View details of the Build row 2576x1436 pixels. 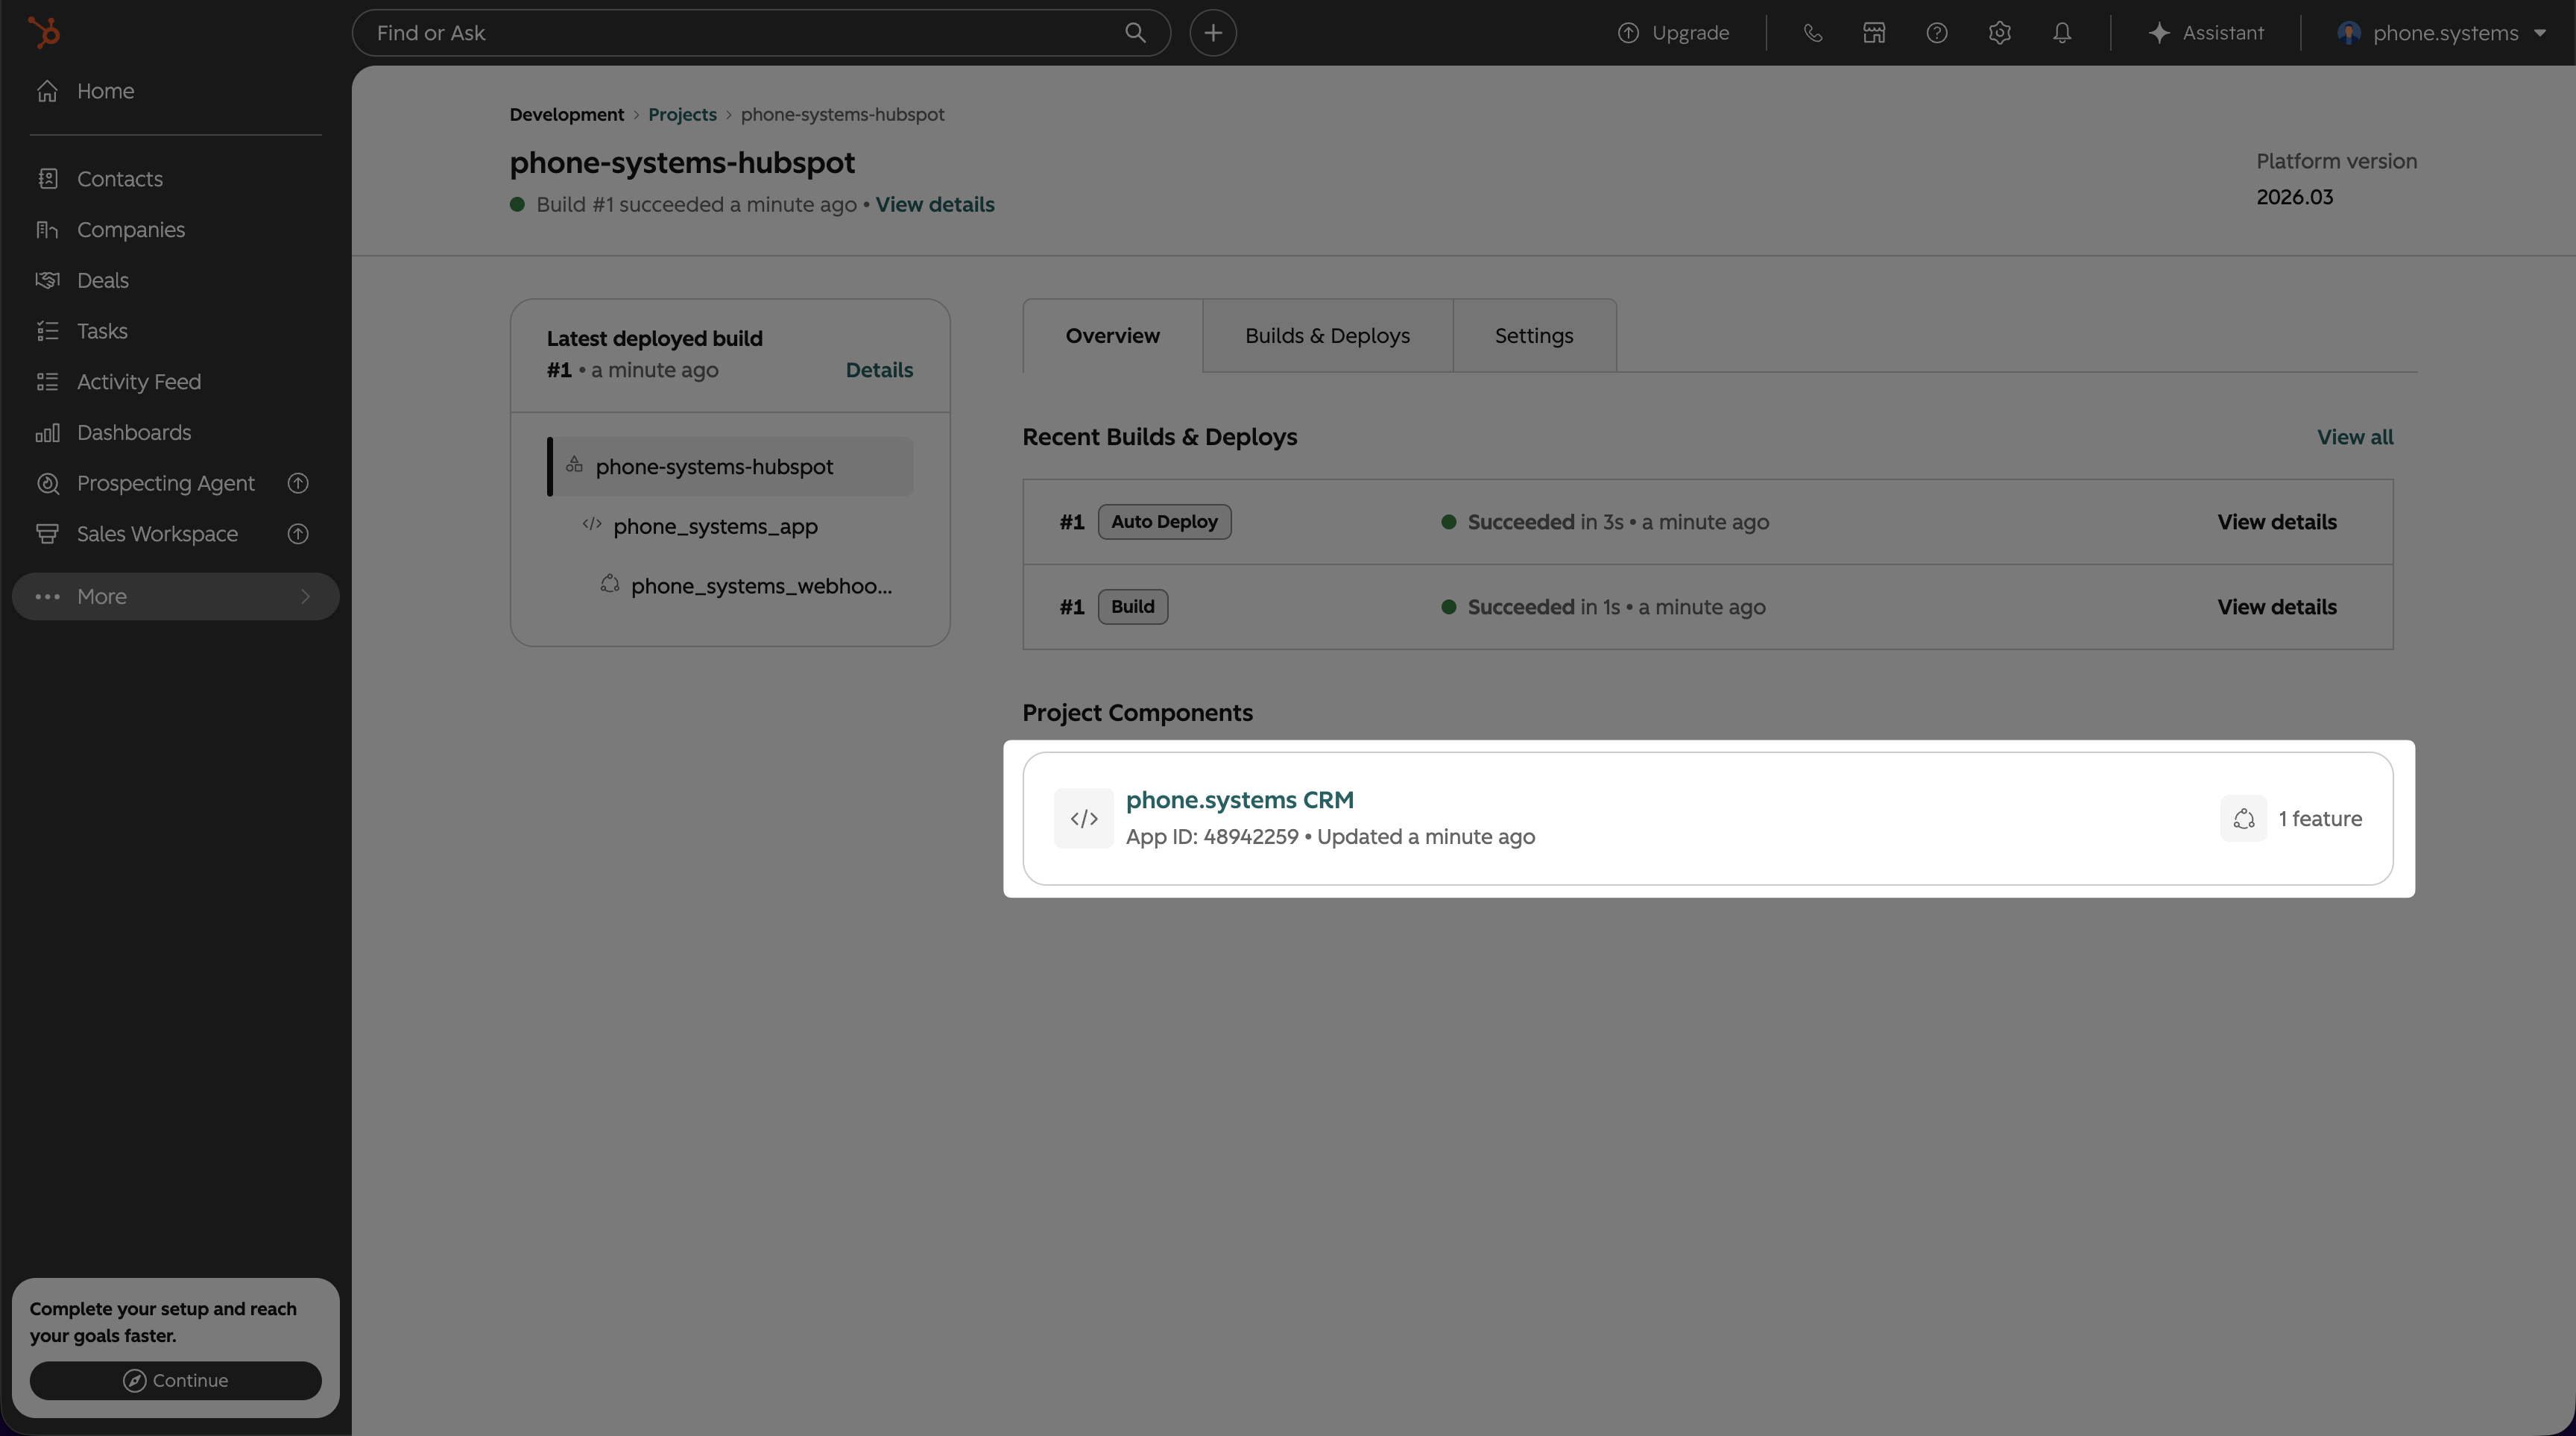pyautogui.click(x=2277, y=607)
